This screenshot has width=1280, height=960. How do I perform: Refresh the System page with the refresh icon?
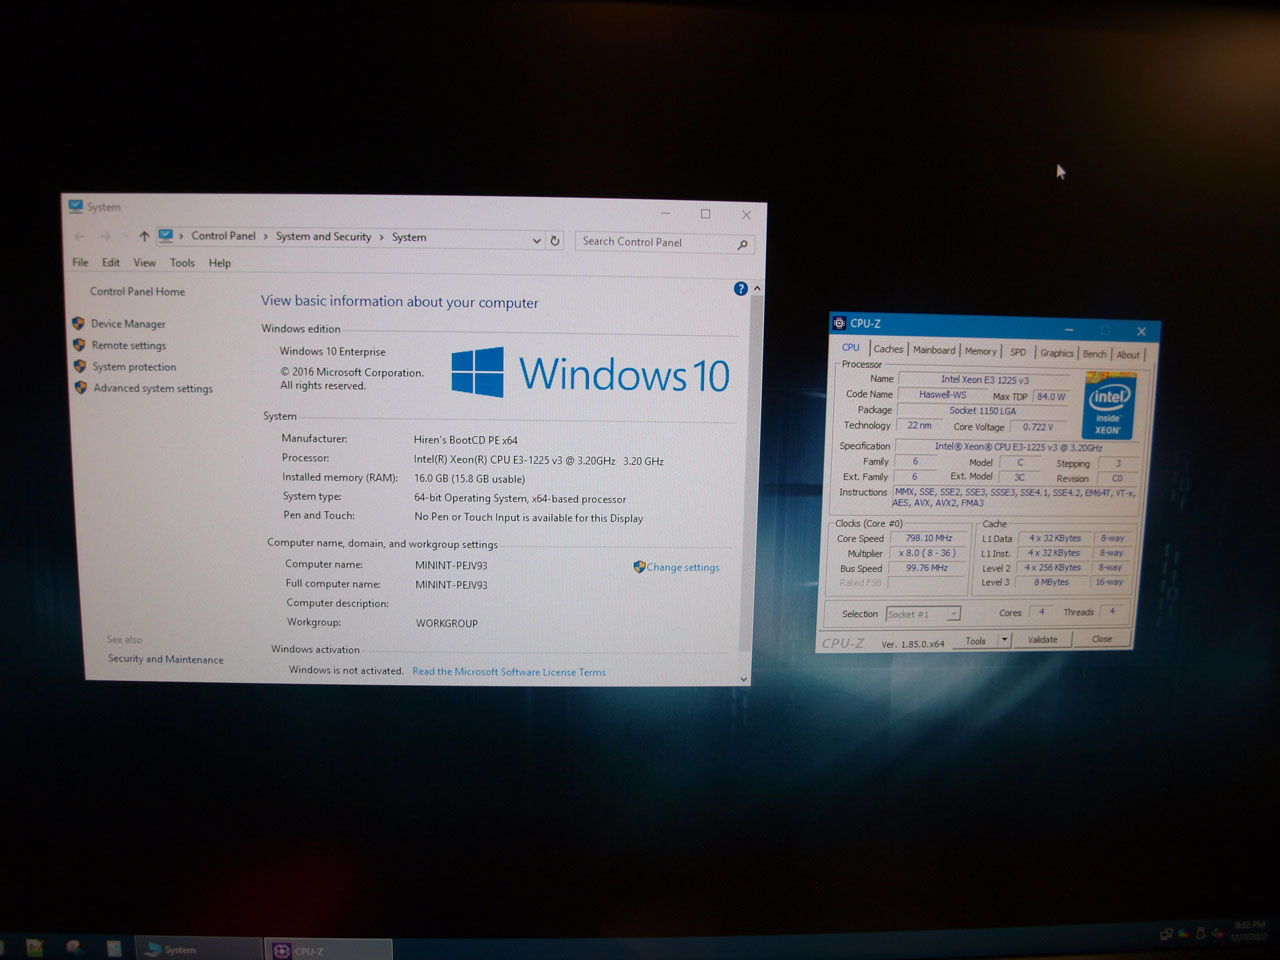click(555, 241)
